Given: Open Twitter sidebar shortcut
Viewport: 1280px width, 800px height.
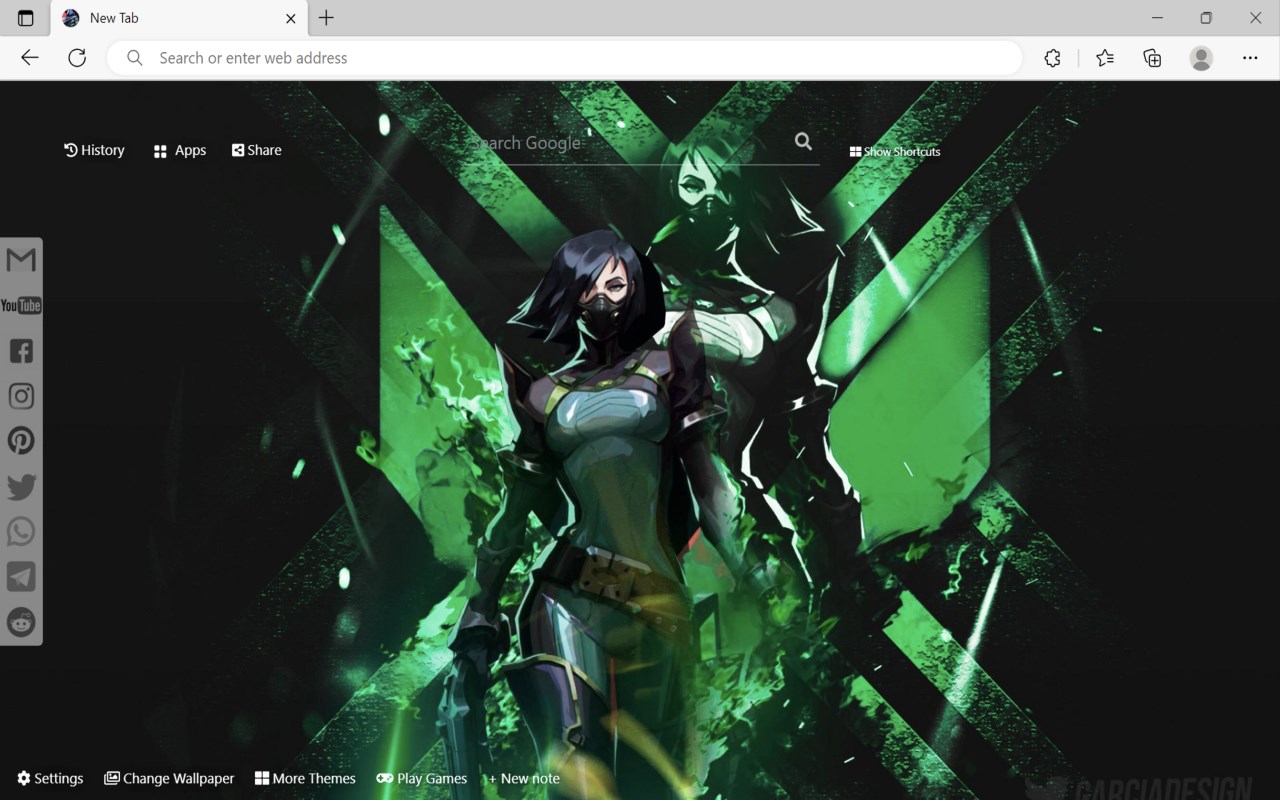Looking at the screenshot, I should point(21,487).
